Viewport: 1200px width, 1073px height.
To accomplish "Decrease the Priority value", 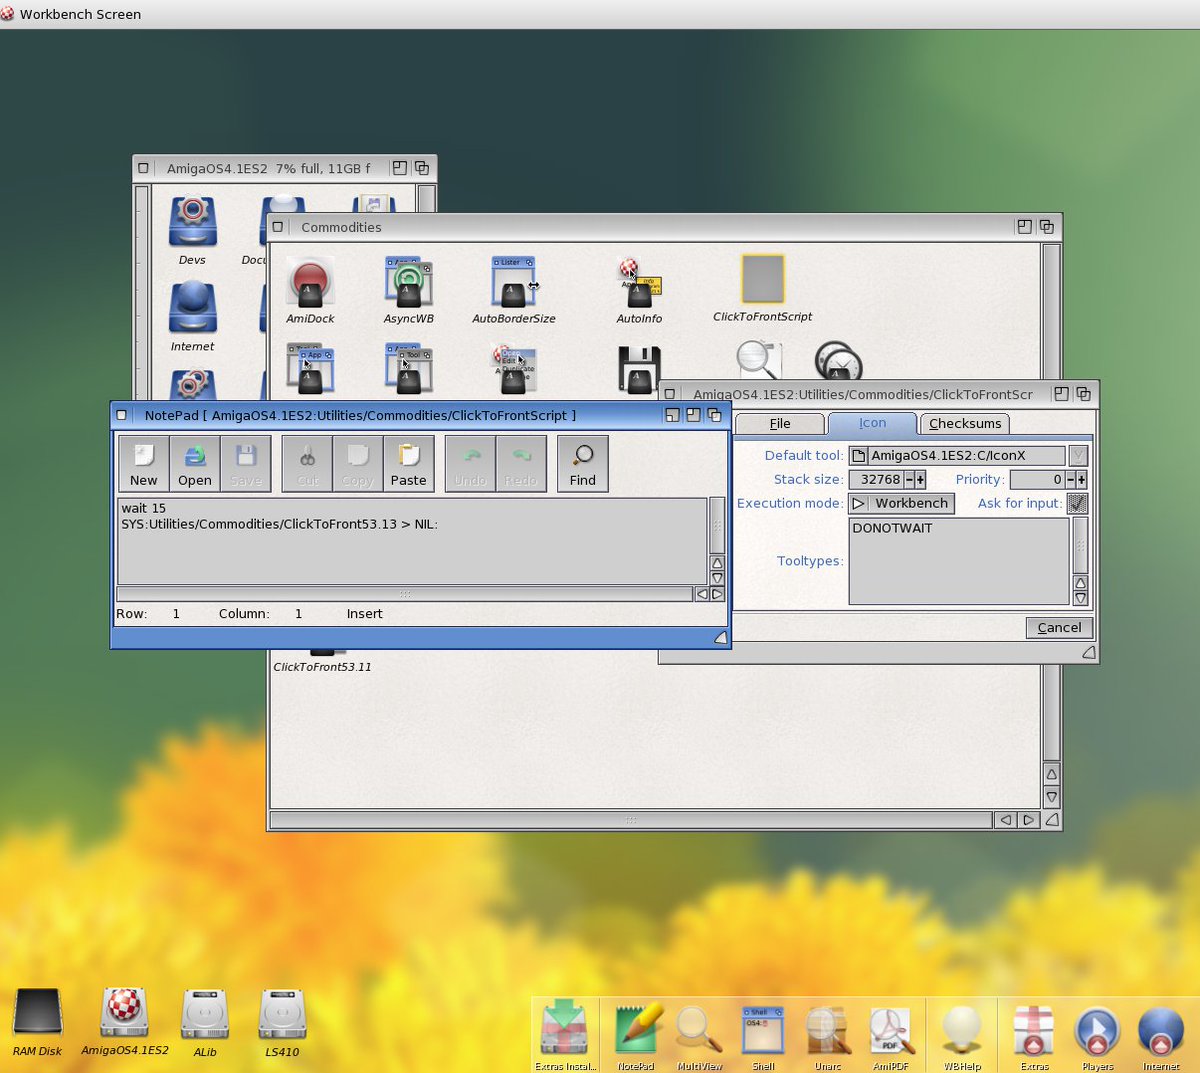I will (1070, 479).
